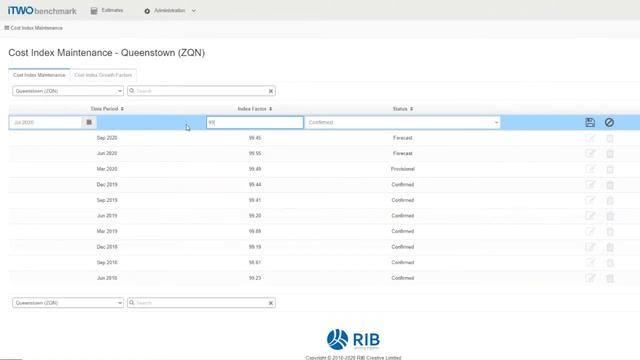The height and width of the screenshot is (360, 640).
Task: Sort by Status column arrows
Action: (x=411, y=109)
